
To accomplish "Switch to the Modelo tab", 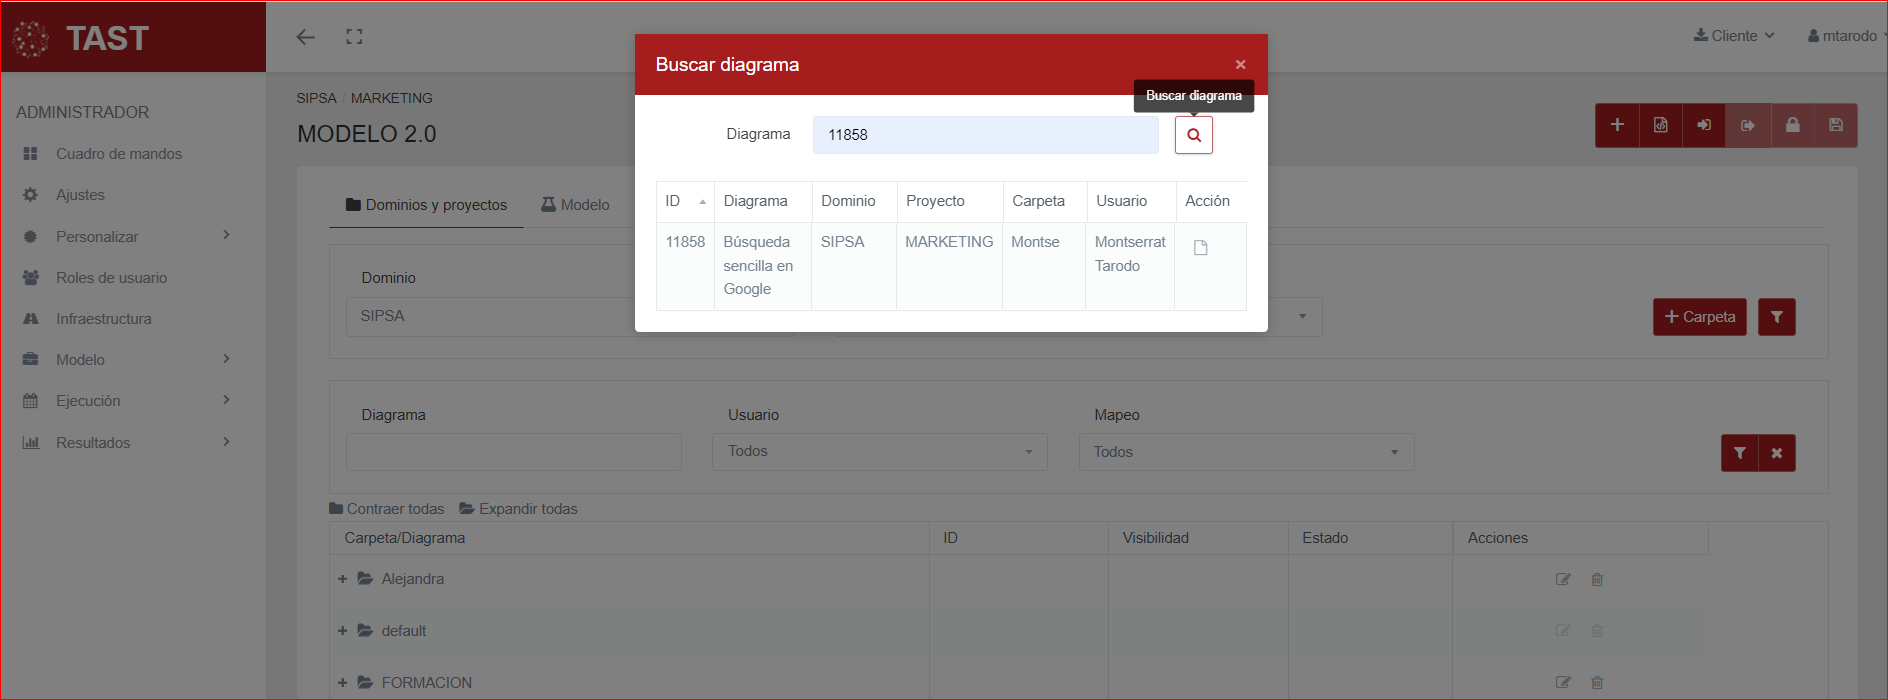I will coord(575,205).
